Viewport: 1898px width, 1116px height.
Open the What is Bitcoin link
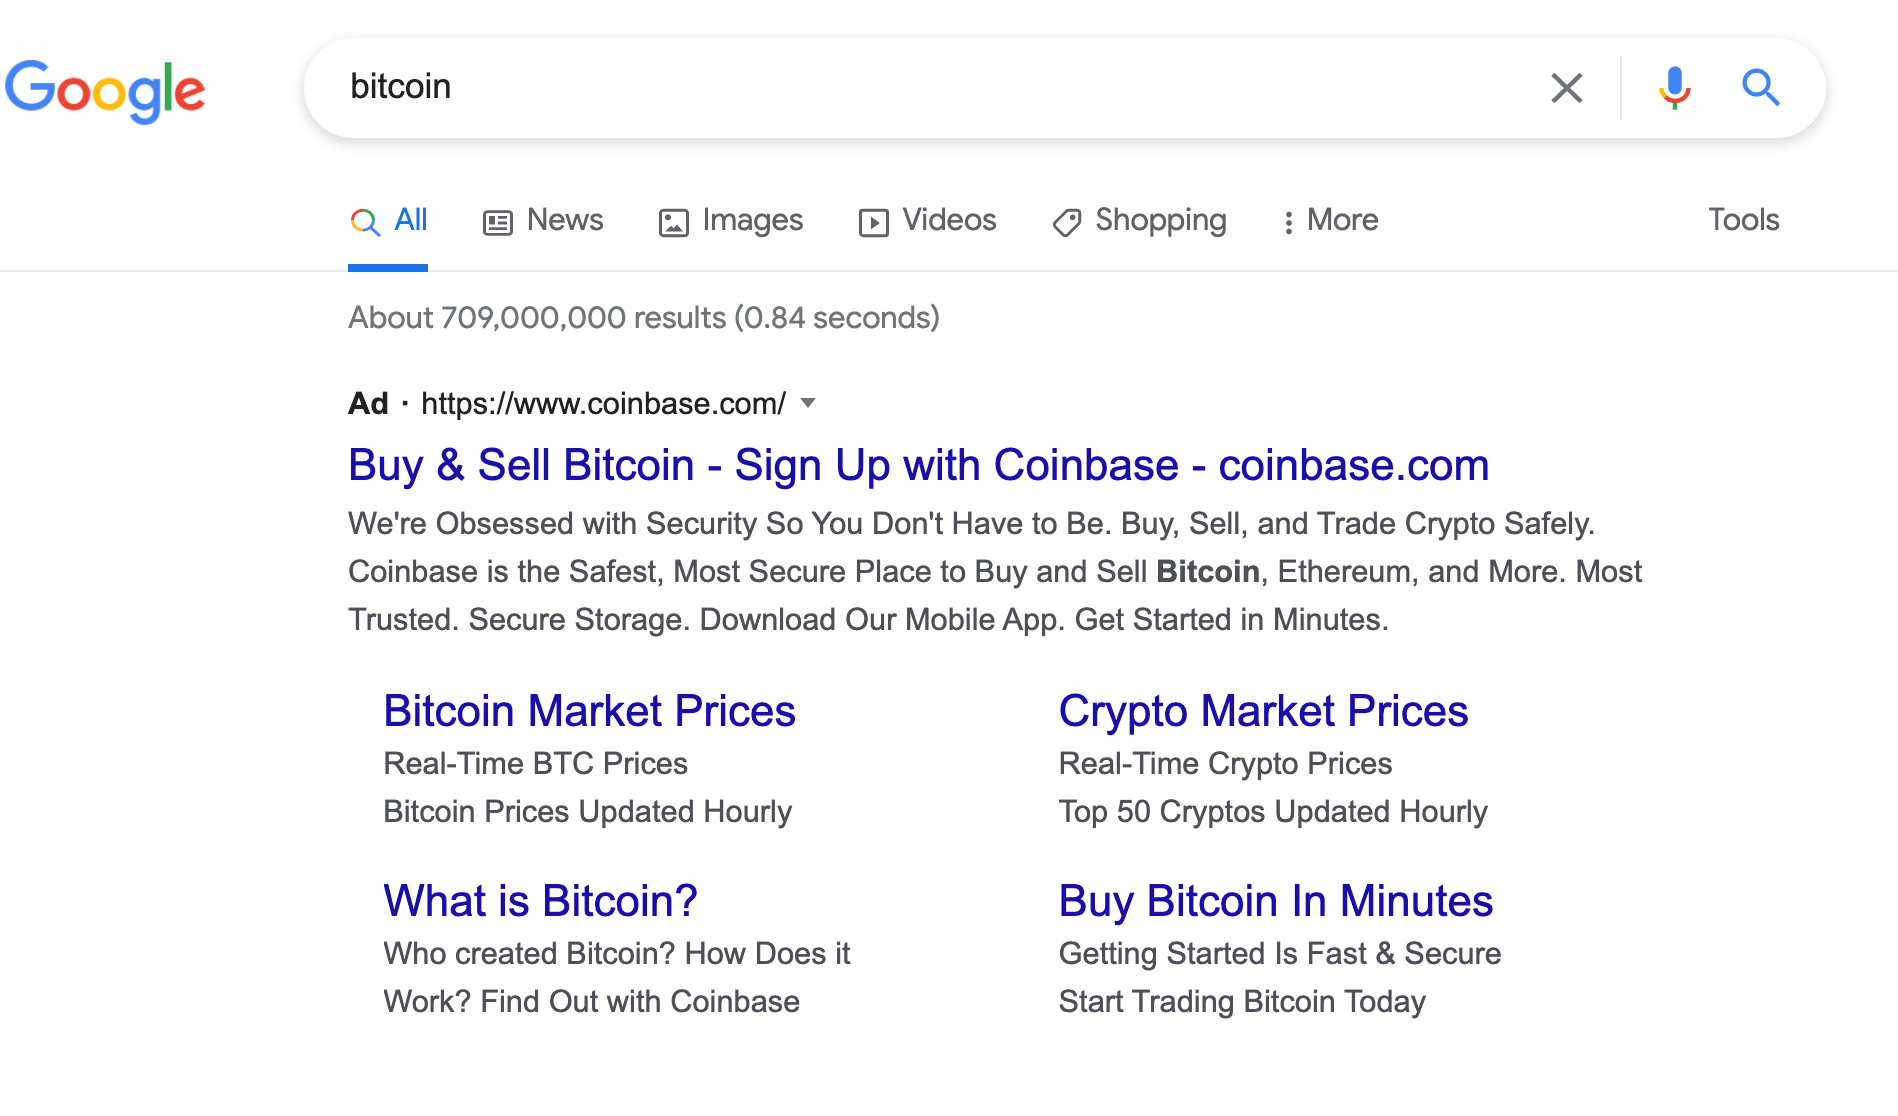540,901
